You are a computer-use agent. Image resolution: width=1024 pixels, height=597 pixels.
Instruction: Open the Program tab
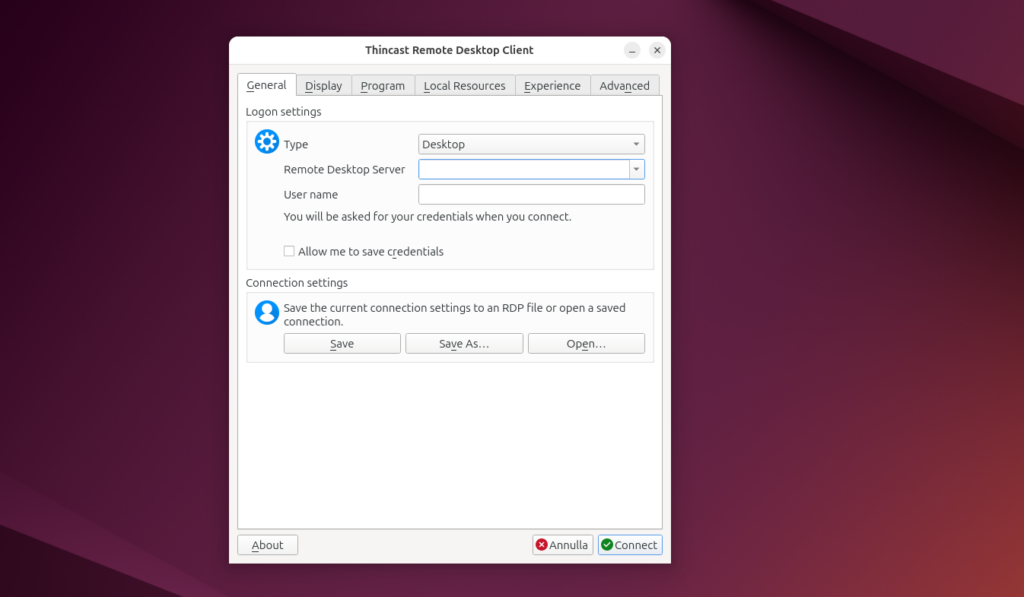(x=382, y=85)
